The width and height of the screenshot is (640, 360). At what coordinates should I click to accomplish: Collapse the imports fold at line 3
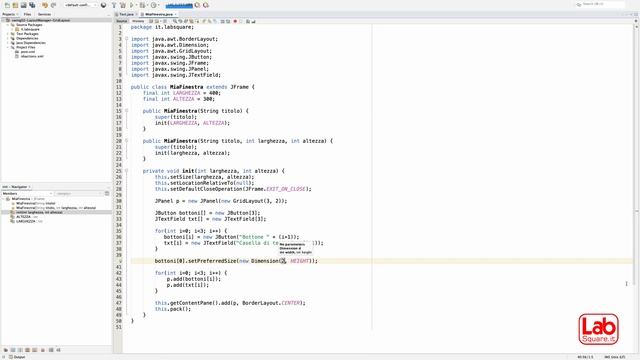tap(127, 39)
